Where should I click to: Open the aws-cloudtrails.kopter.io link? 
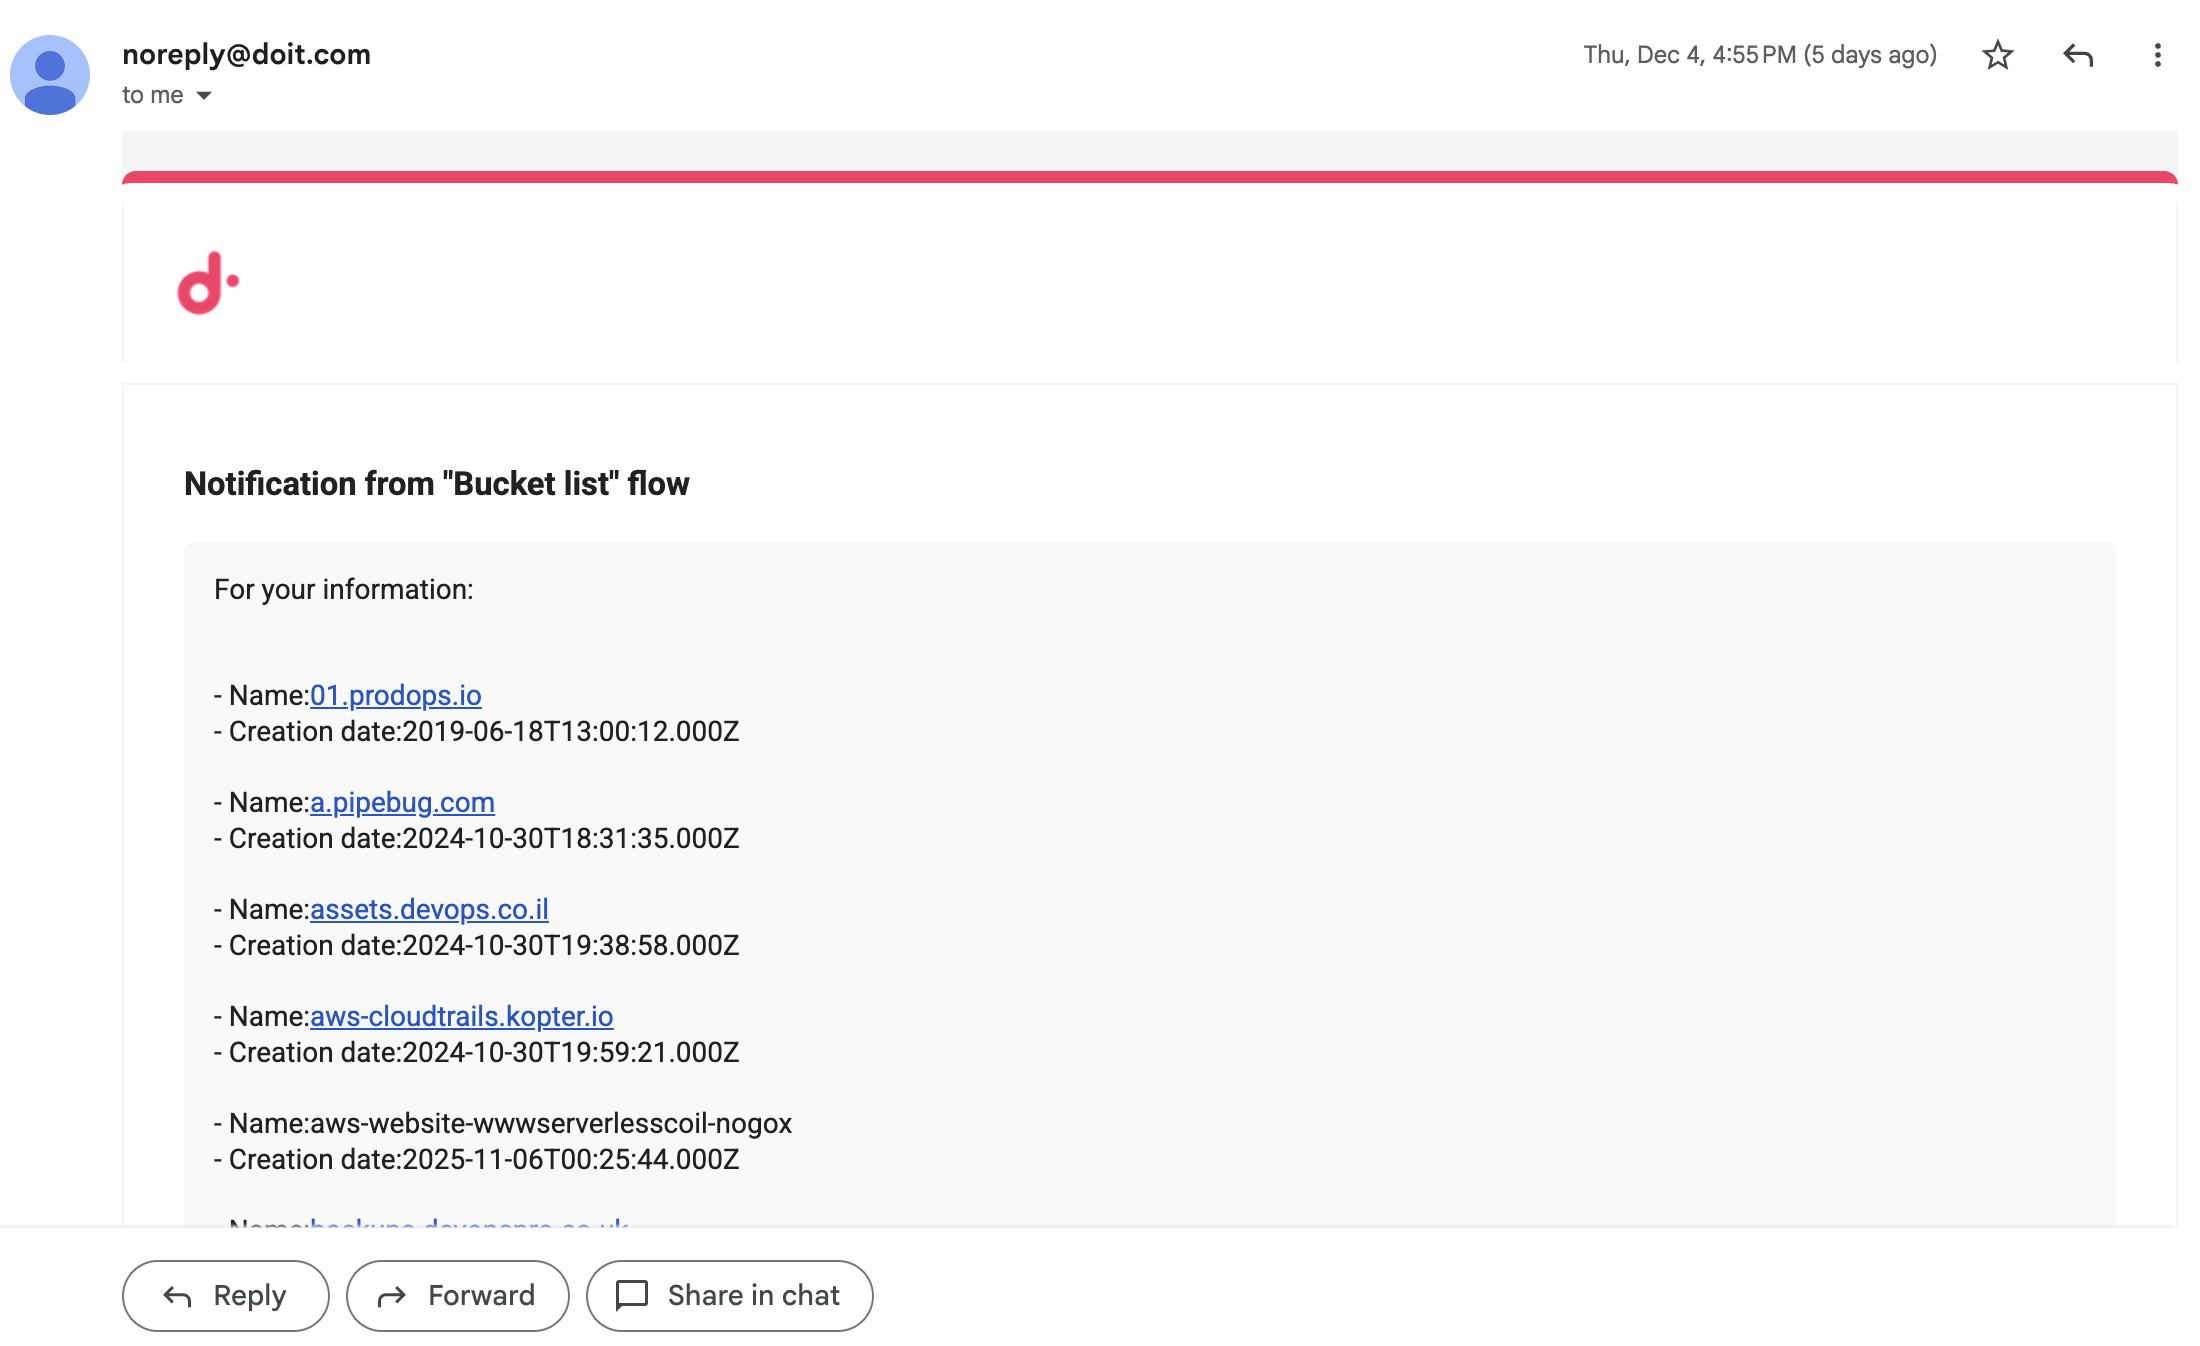462,1016
